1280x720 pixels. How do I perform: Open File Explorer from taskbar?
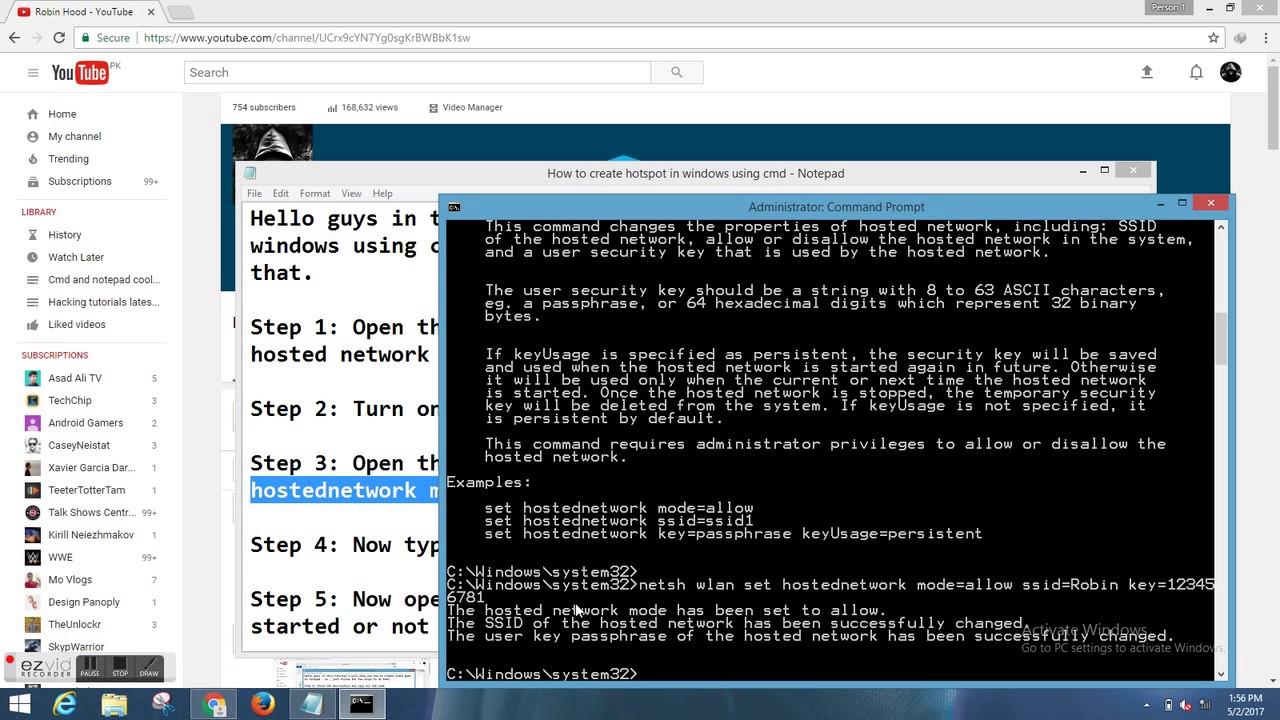pos(114,705)
